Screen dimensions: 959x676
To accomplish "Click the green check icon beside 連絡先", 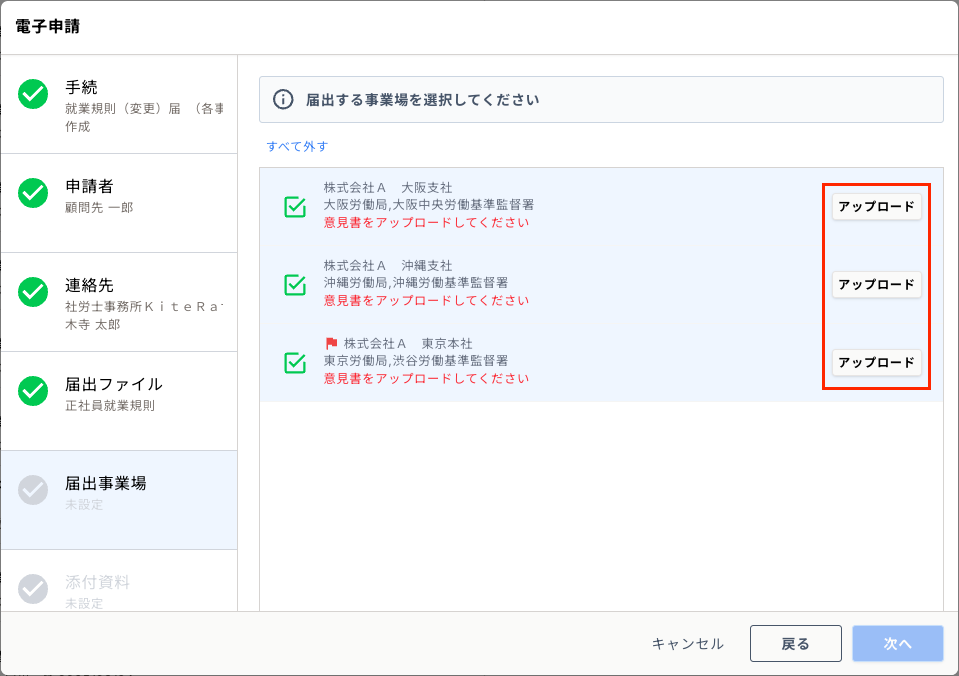I will click(33, 292).
